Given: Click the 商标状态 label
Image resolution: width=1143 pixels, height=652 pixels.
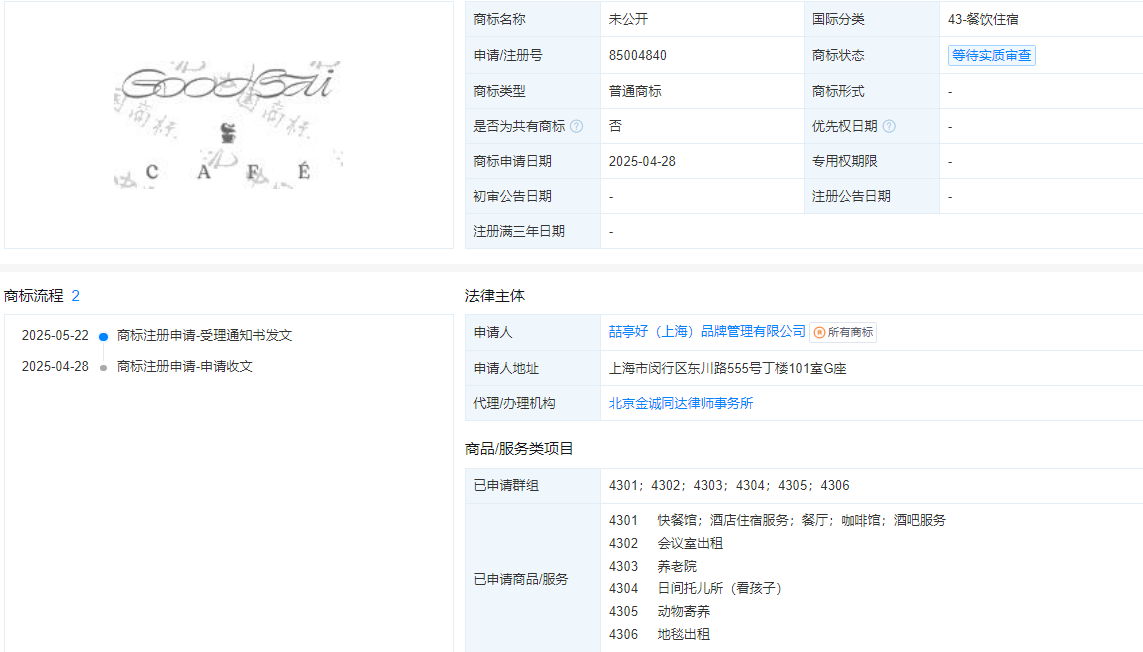Looking at the screenshot, I should [838, 55].
